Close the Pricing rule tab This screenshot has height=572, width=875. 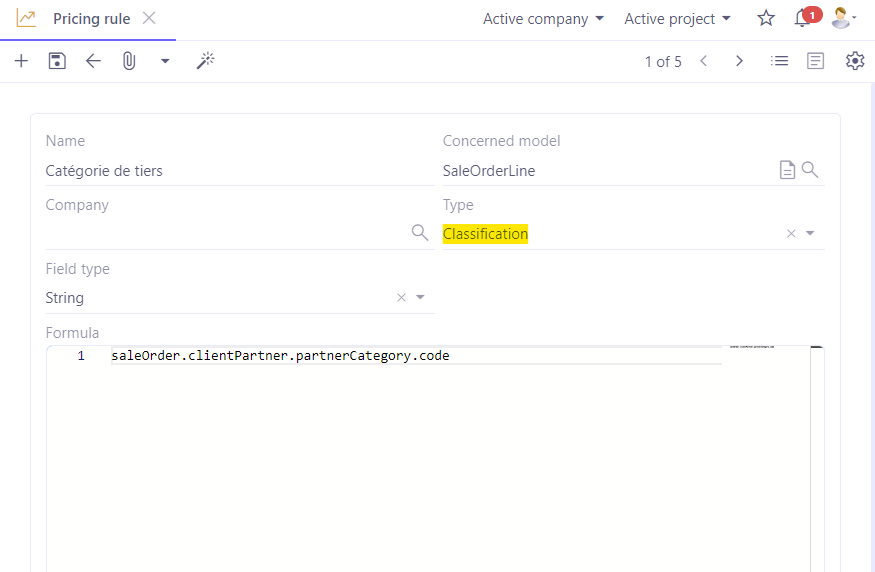click(149, 18)
